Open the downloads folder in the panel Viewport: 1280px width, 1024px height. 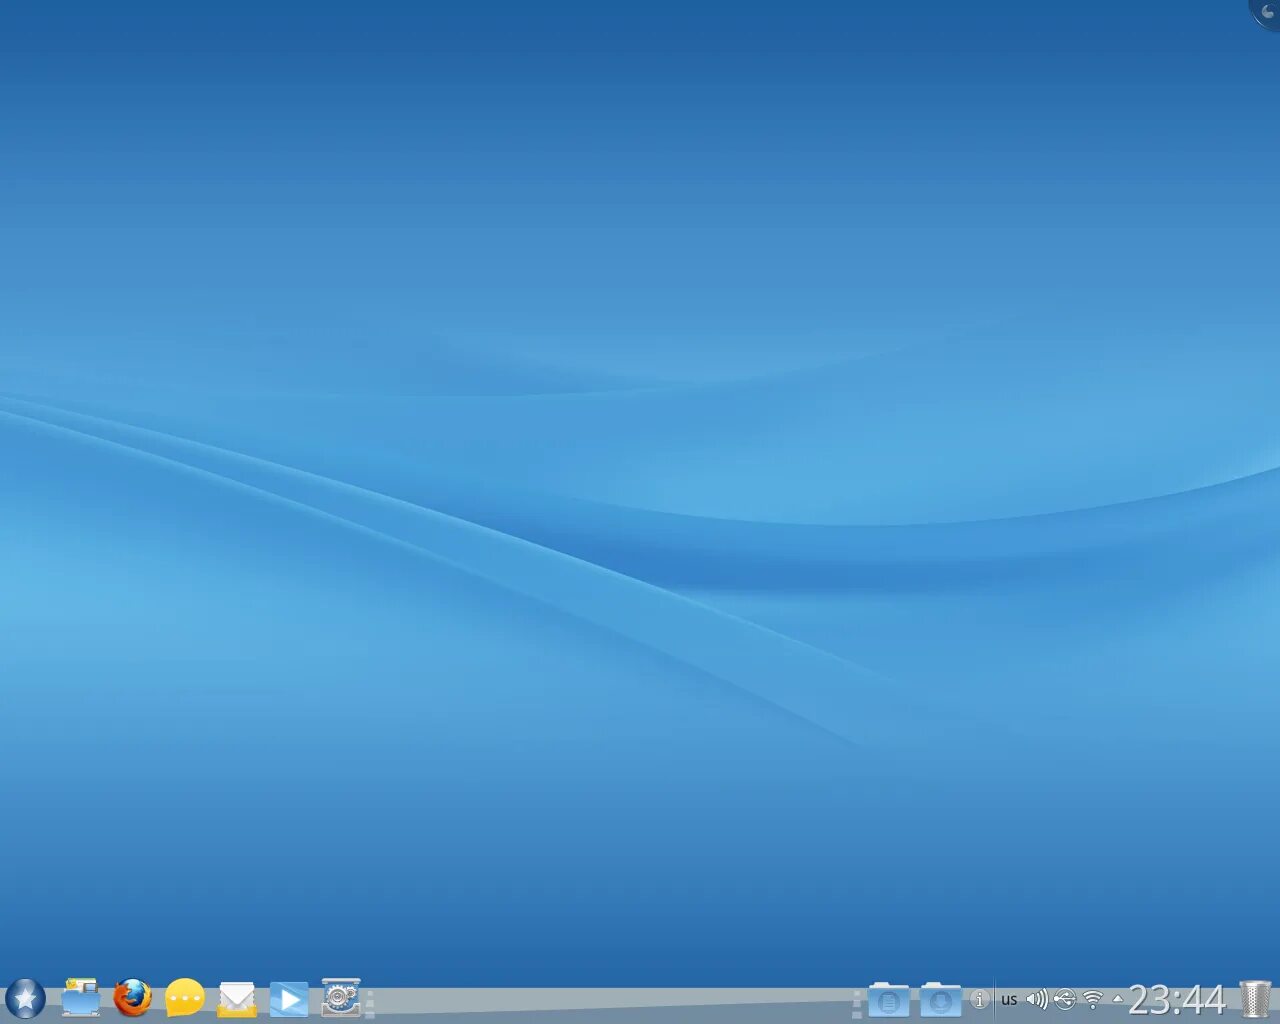tap(940, 999)
